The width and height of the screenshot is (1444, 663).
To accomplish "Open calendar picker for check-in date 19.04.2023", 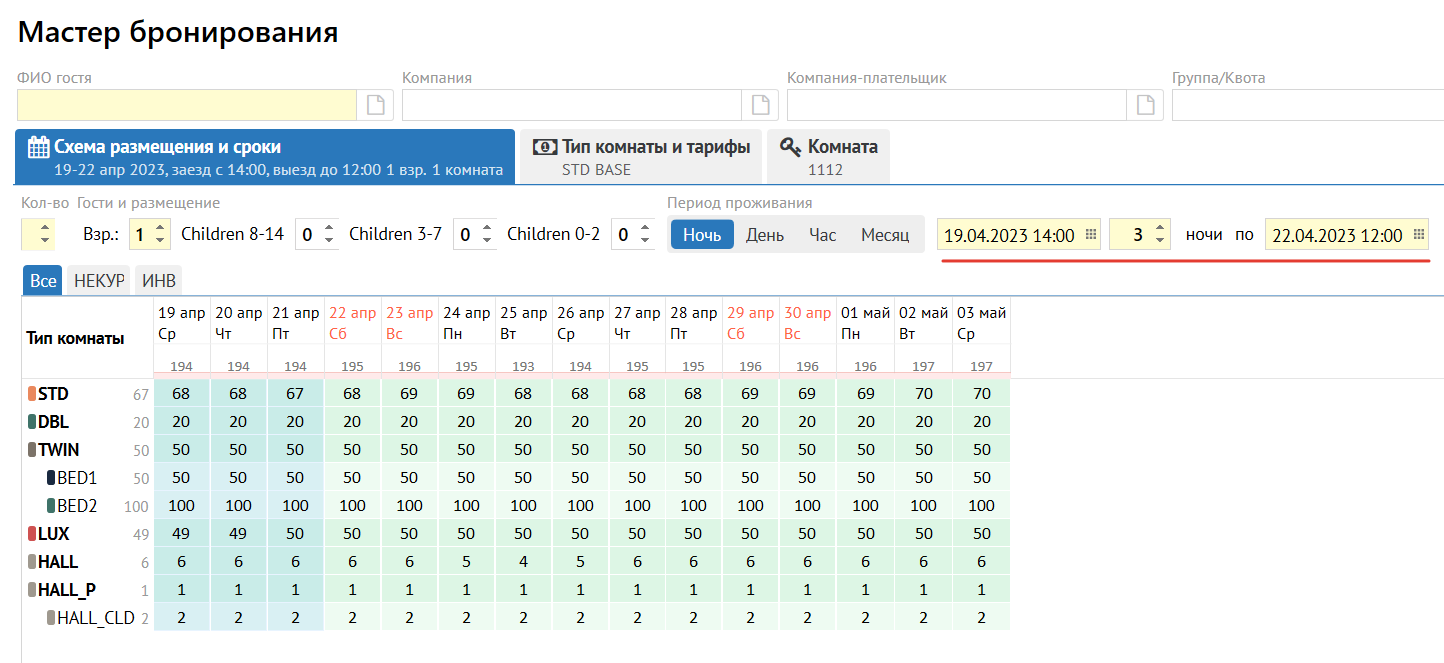I will [x=1090, y=235].
